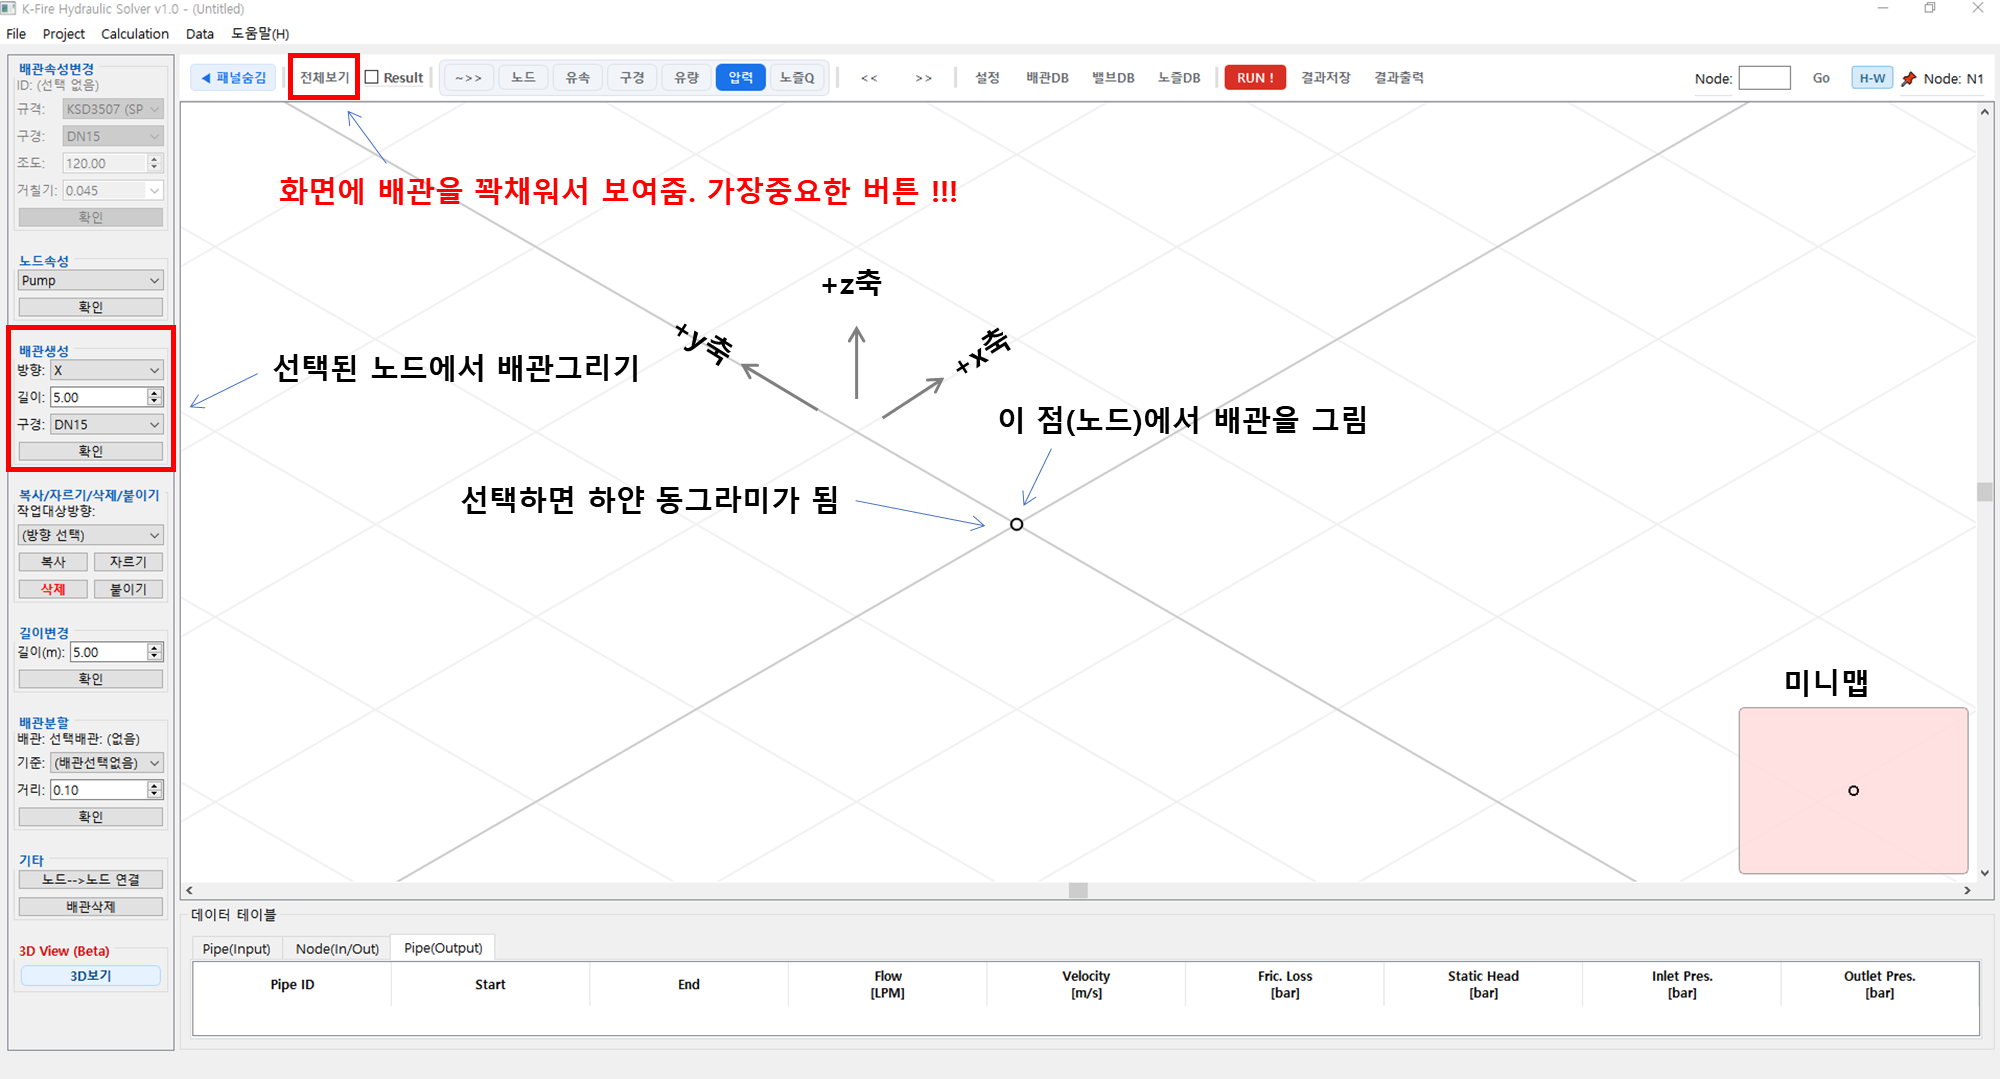Click 확인 under 배관생성
The width and height of the screenshot is (2000, 1079).
[90, 451]
